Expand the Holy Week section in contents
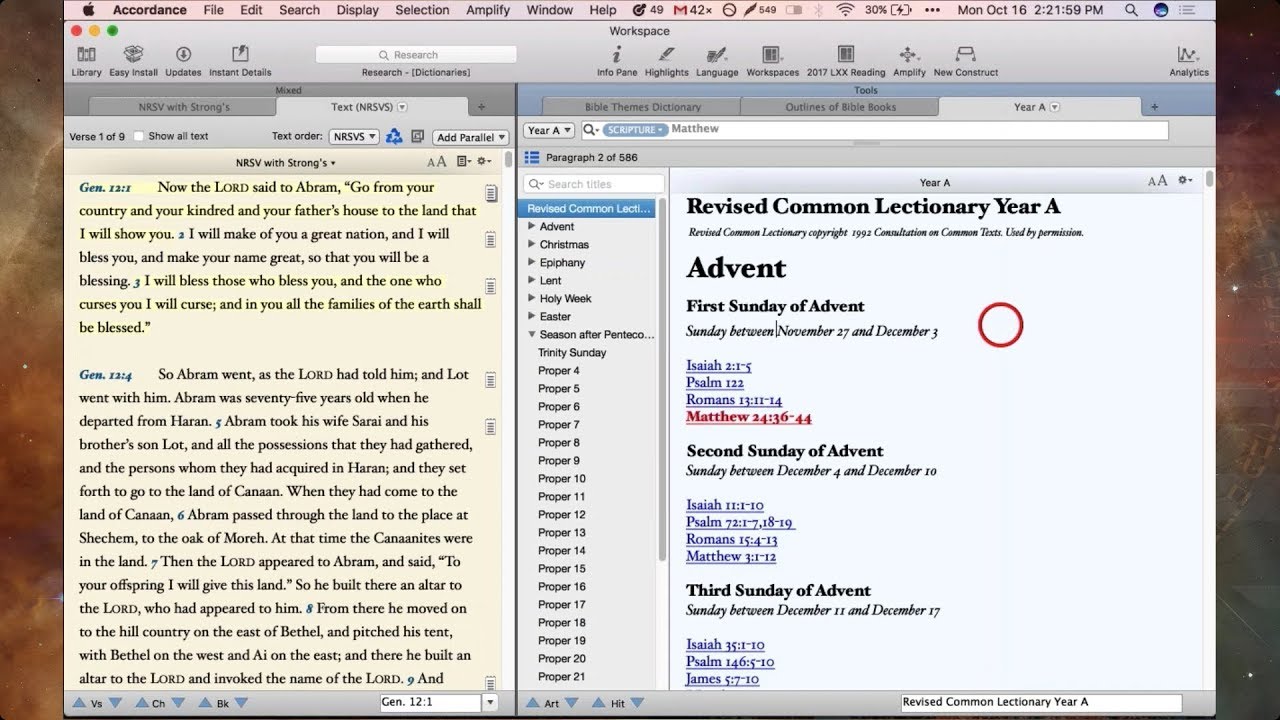This screenshot has width=1280, height=720. (532, 299)
